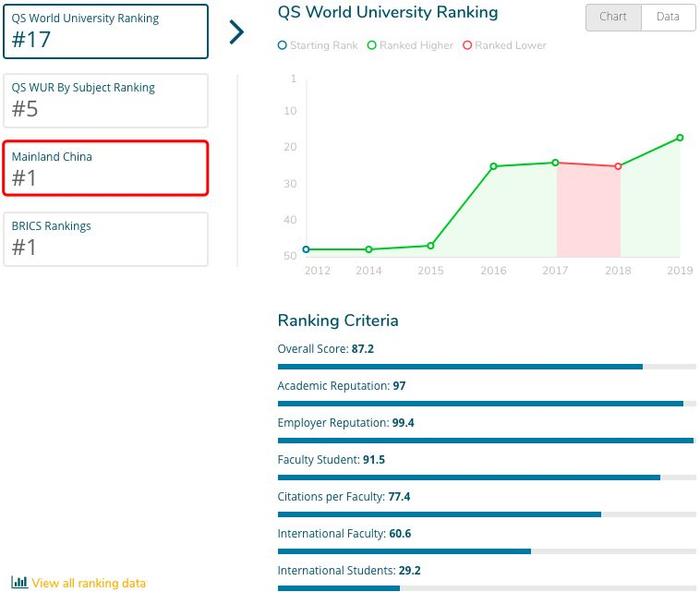Switch to the Data tab
700x593 pixels.
pyautogui.click(x=668, y=17)
